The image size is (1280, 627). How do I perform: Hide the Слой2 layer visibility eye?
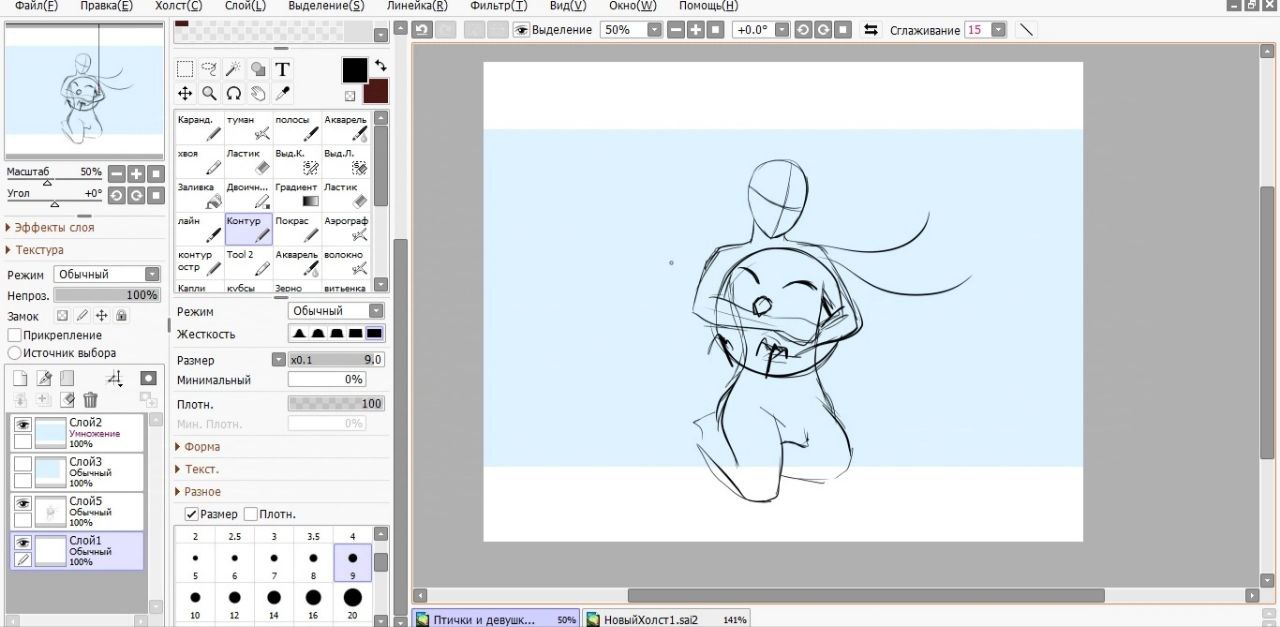(22, 425)
